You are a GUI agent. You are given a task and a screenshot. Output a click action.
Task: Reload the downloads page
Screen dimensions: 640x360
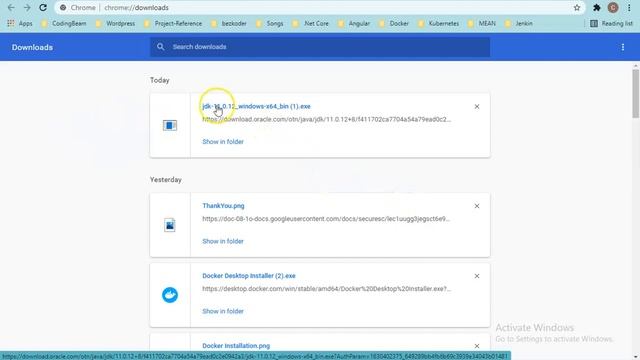click(x=43, y=8)
